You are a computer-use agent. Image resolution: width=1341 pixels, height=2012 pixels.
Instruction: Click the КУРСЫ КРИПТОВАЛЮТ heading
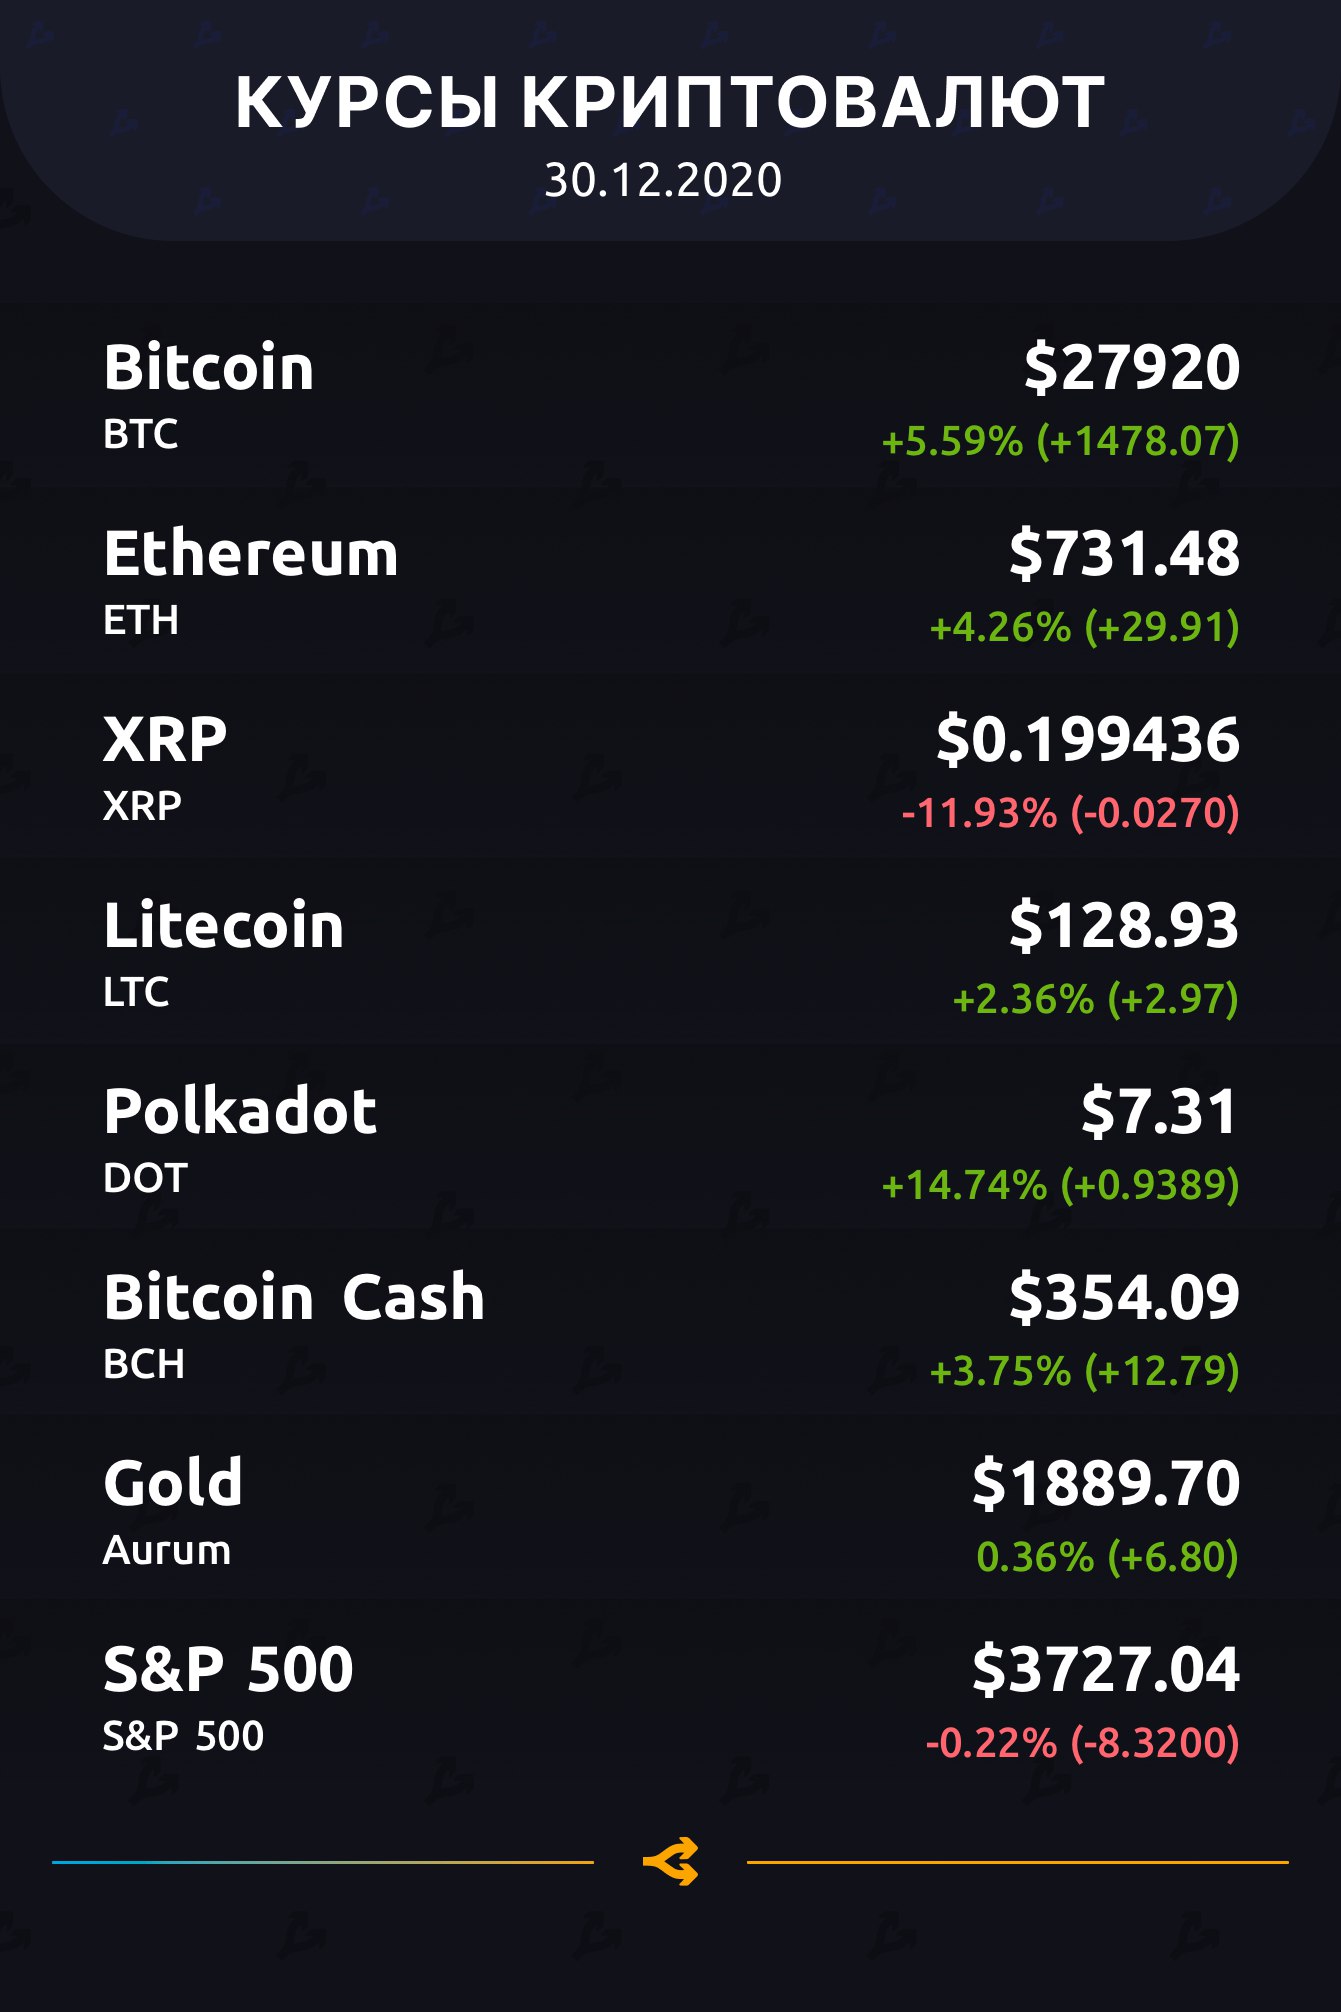(x=670, y=102)
